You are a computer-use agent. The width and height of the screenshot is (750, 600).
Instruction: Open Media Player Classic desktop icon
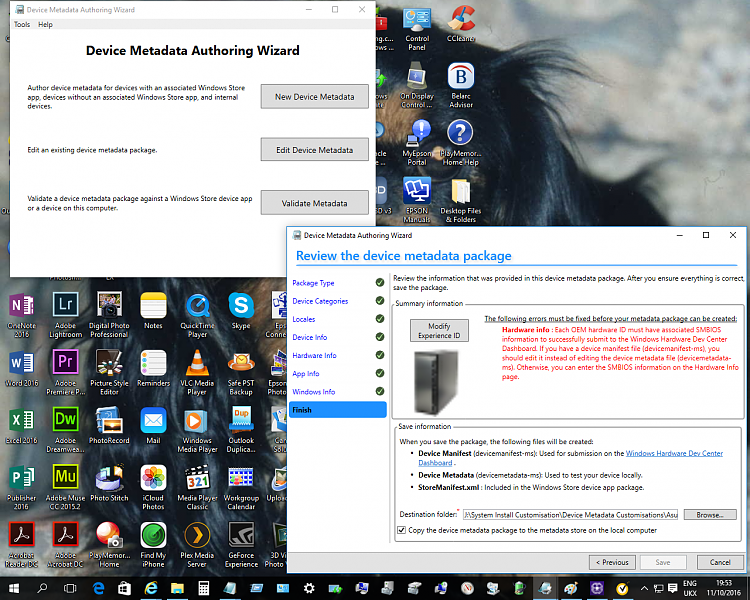(x=197, y=487)
